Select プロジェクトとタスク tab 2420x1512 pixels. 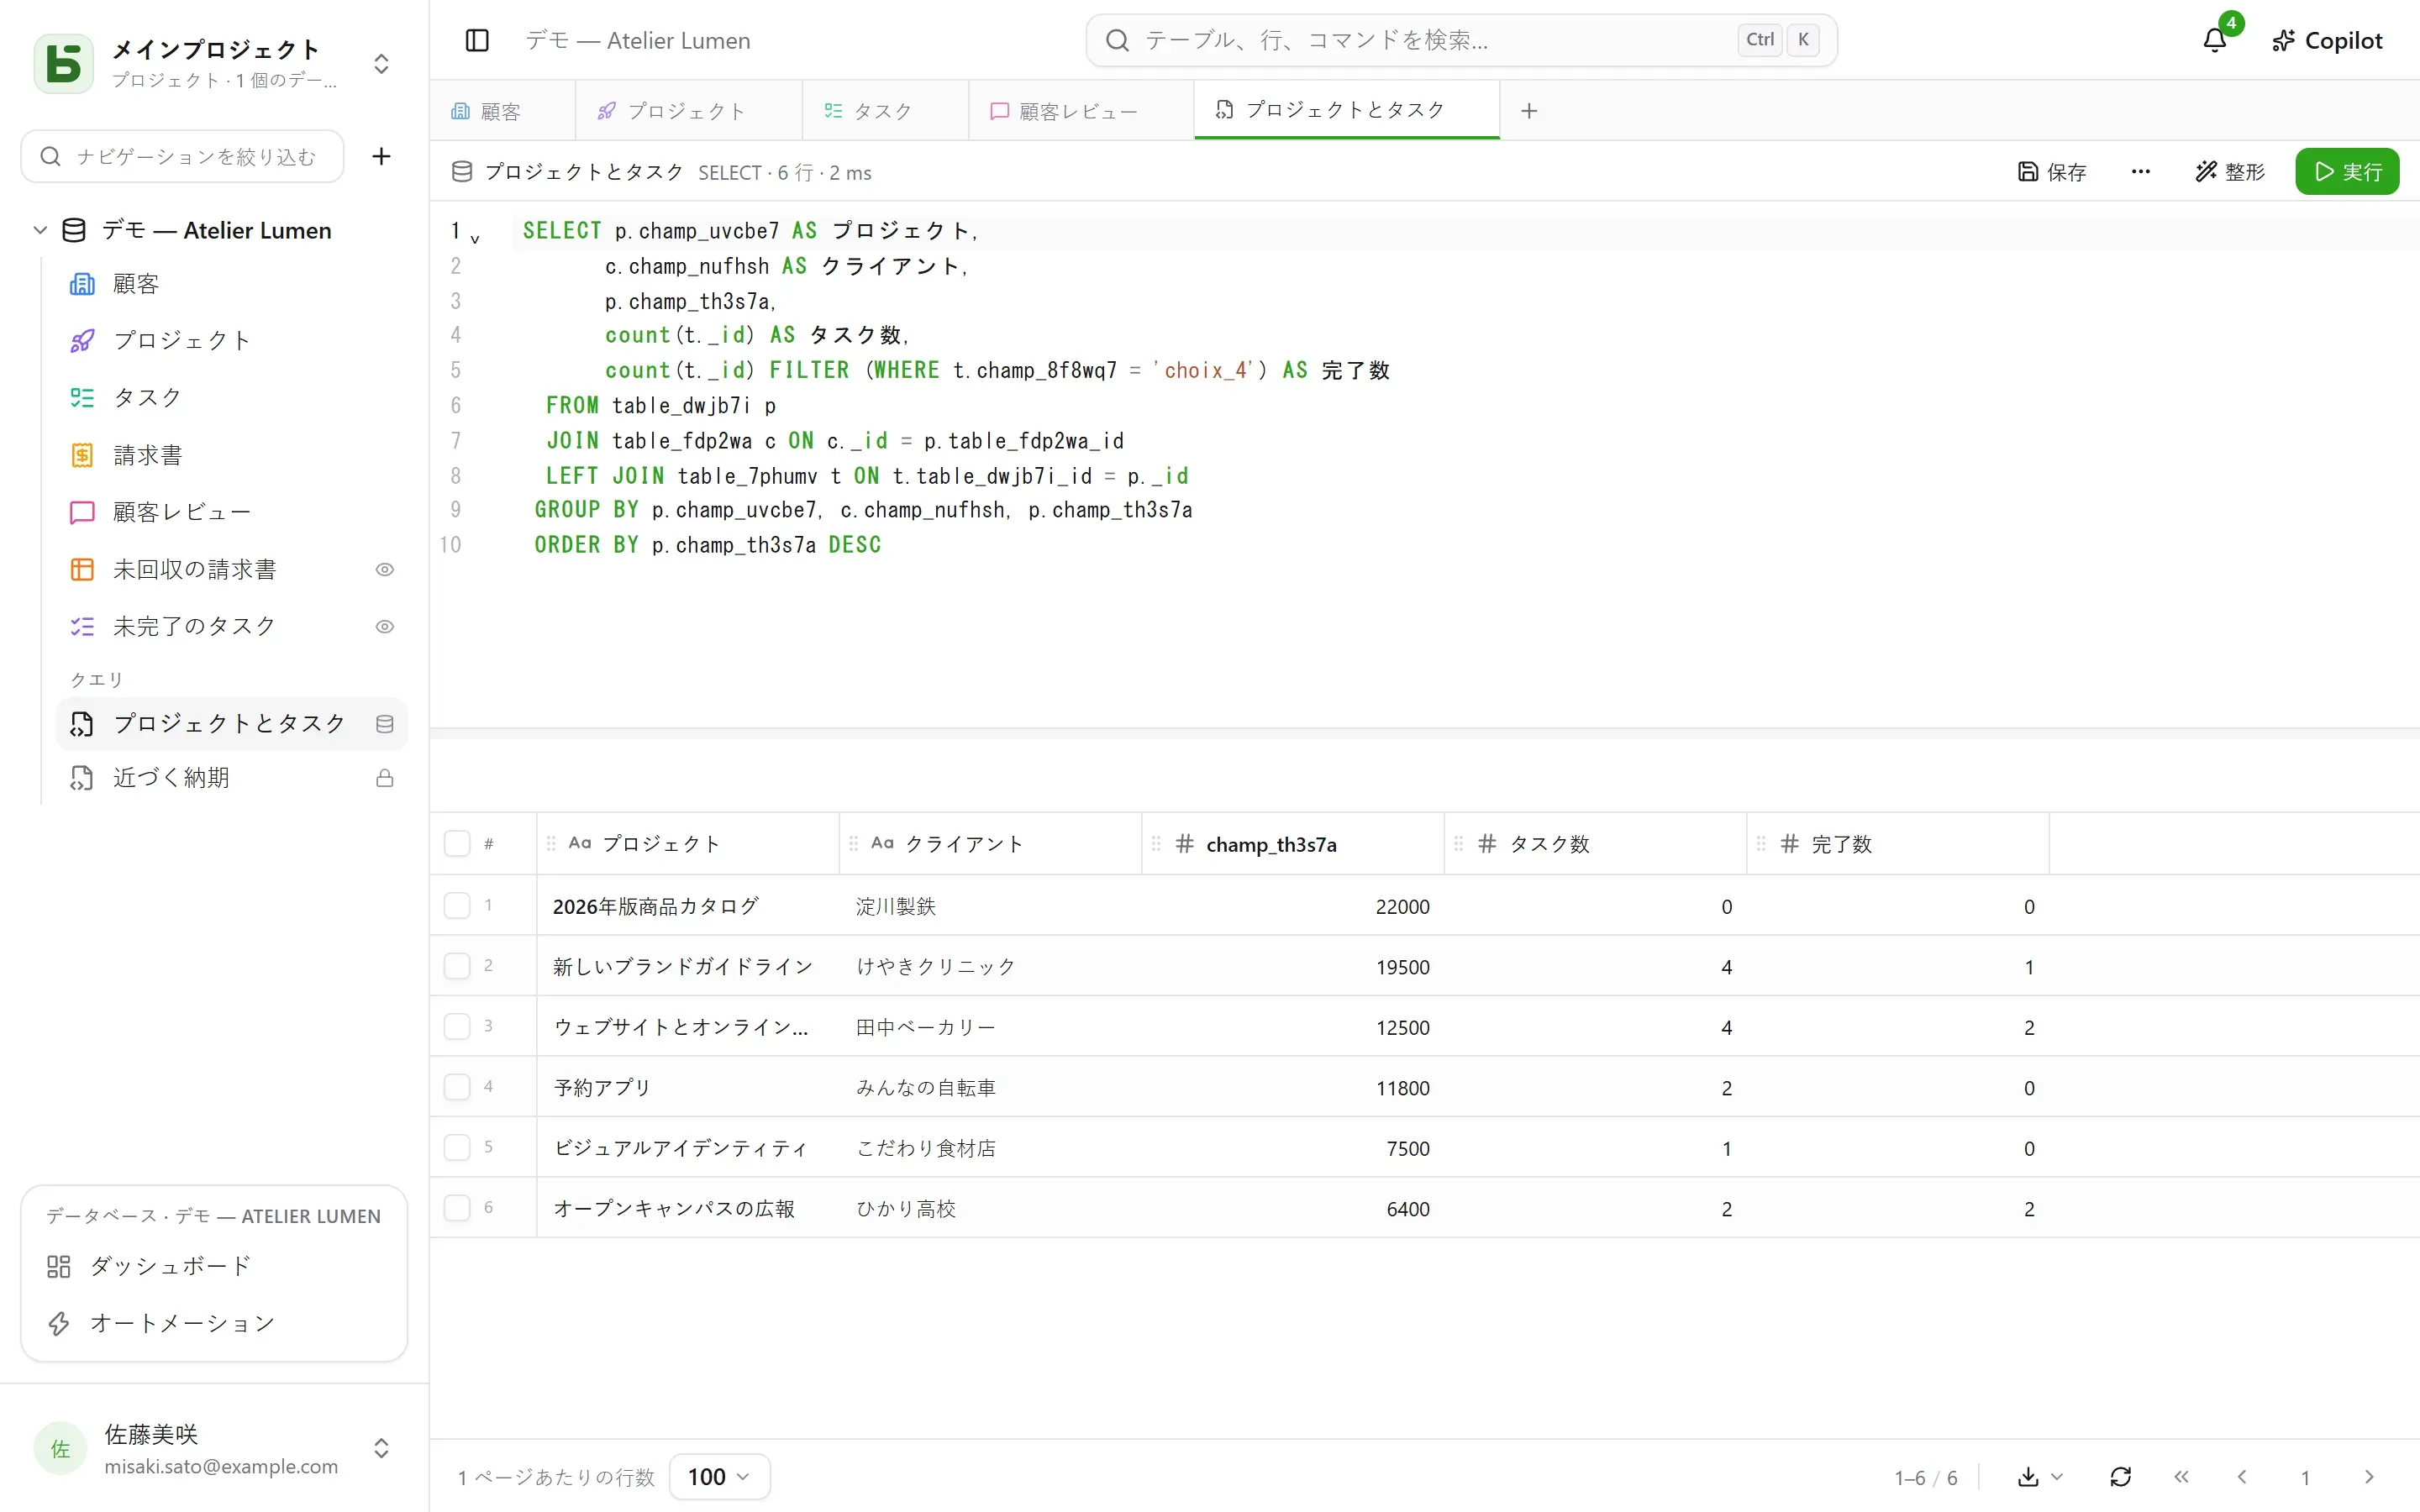(1346, 110)
